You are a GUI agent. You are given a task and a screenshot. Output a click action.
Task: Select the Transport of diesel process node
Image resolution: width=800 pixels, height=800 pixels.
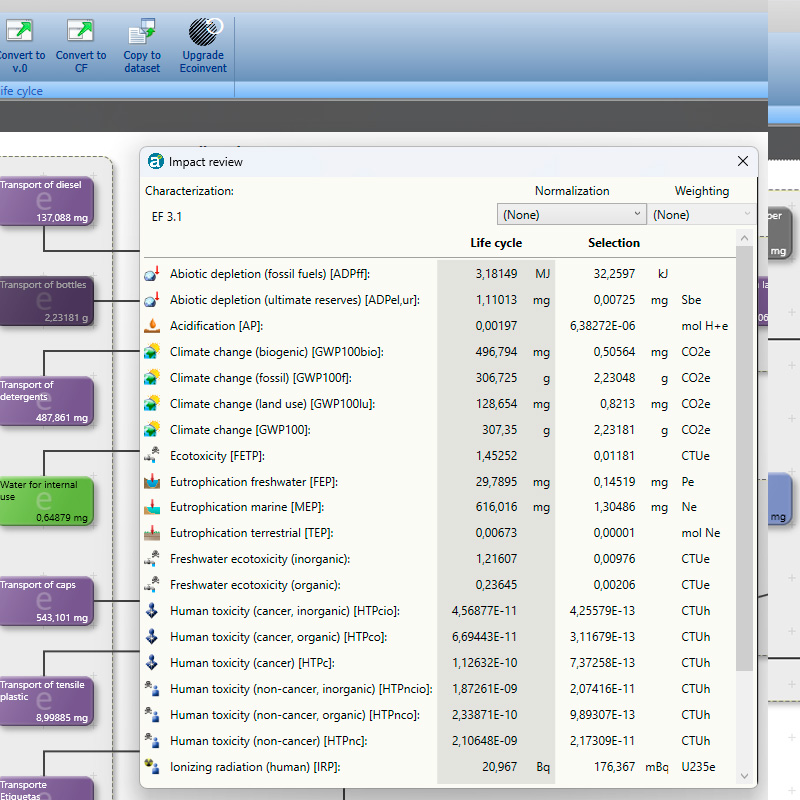pos(46,200)
